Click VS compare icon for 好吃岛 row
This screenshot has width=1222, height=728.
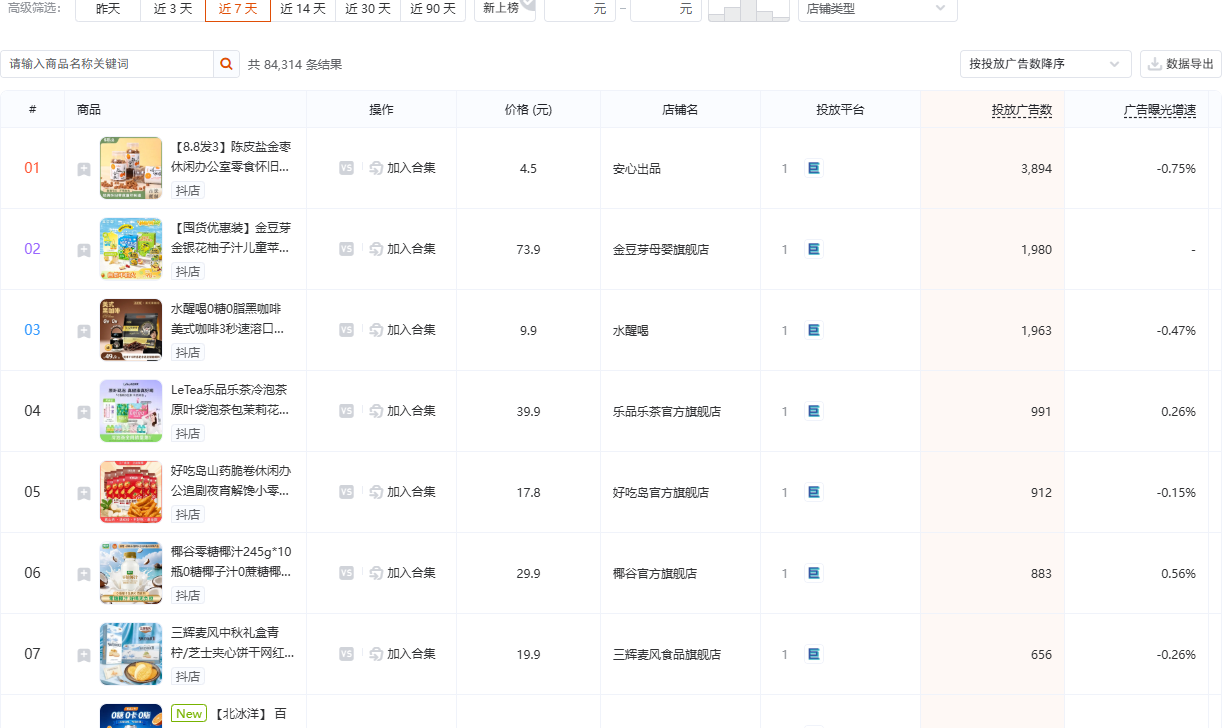tap(346, 492)
